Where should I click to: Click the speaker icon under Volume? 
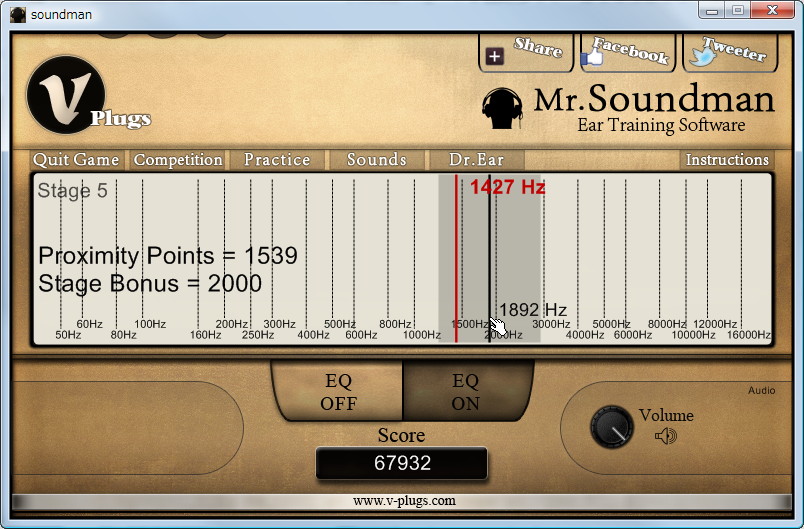(666, 436)
